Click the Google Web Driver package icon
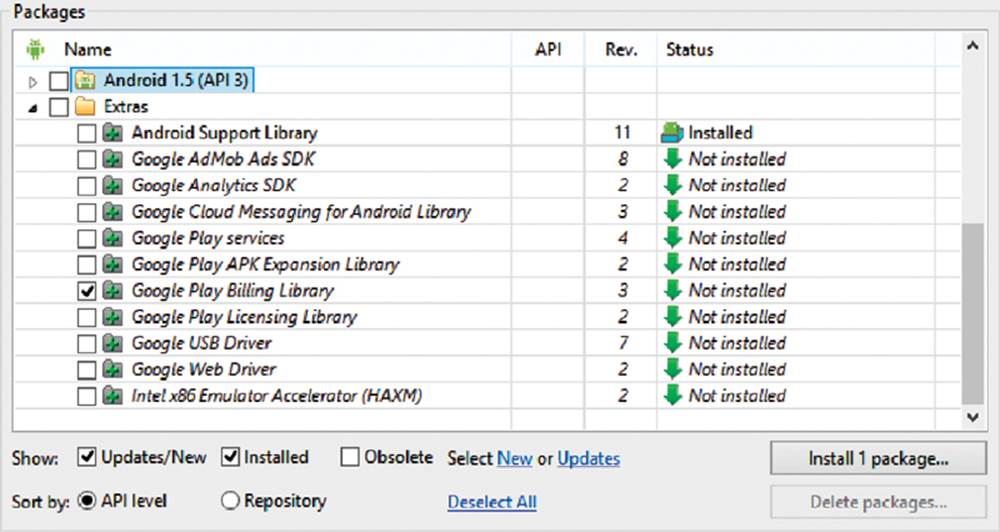Screen dimensions: 1000x532 point(113,369)
